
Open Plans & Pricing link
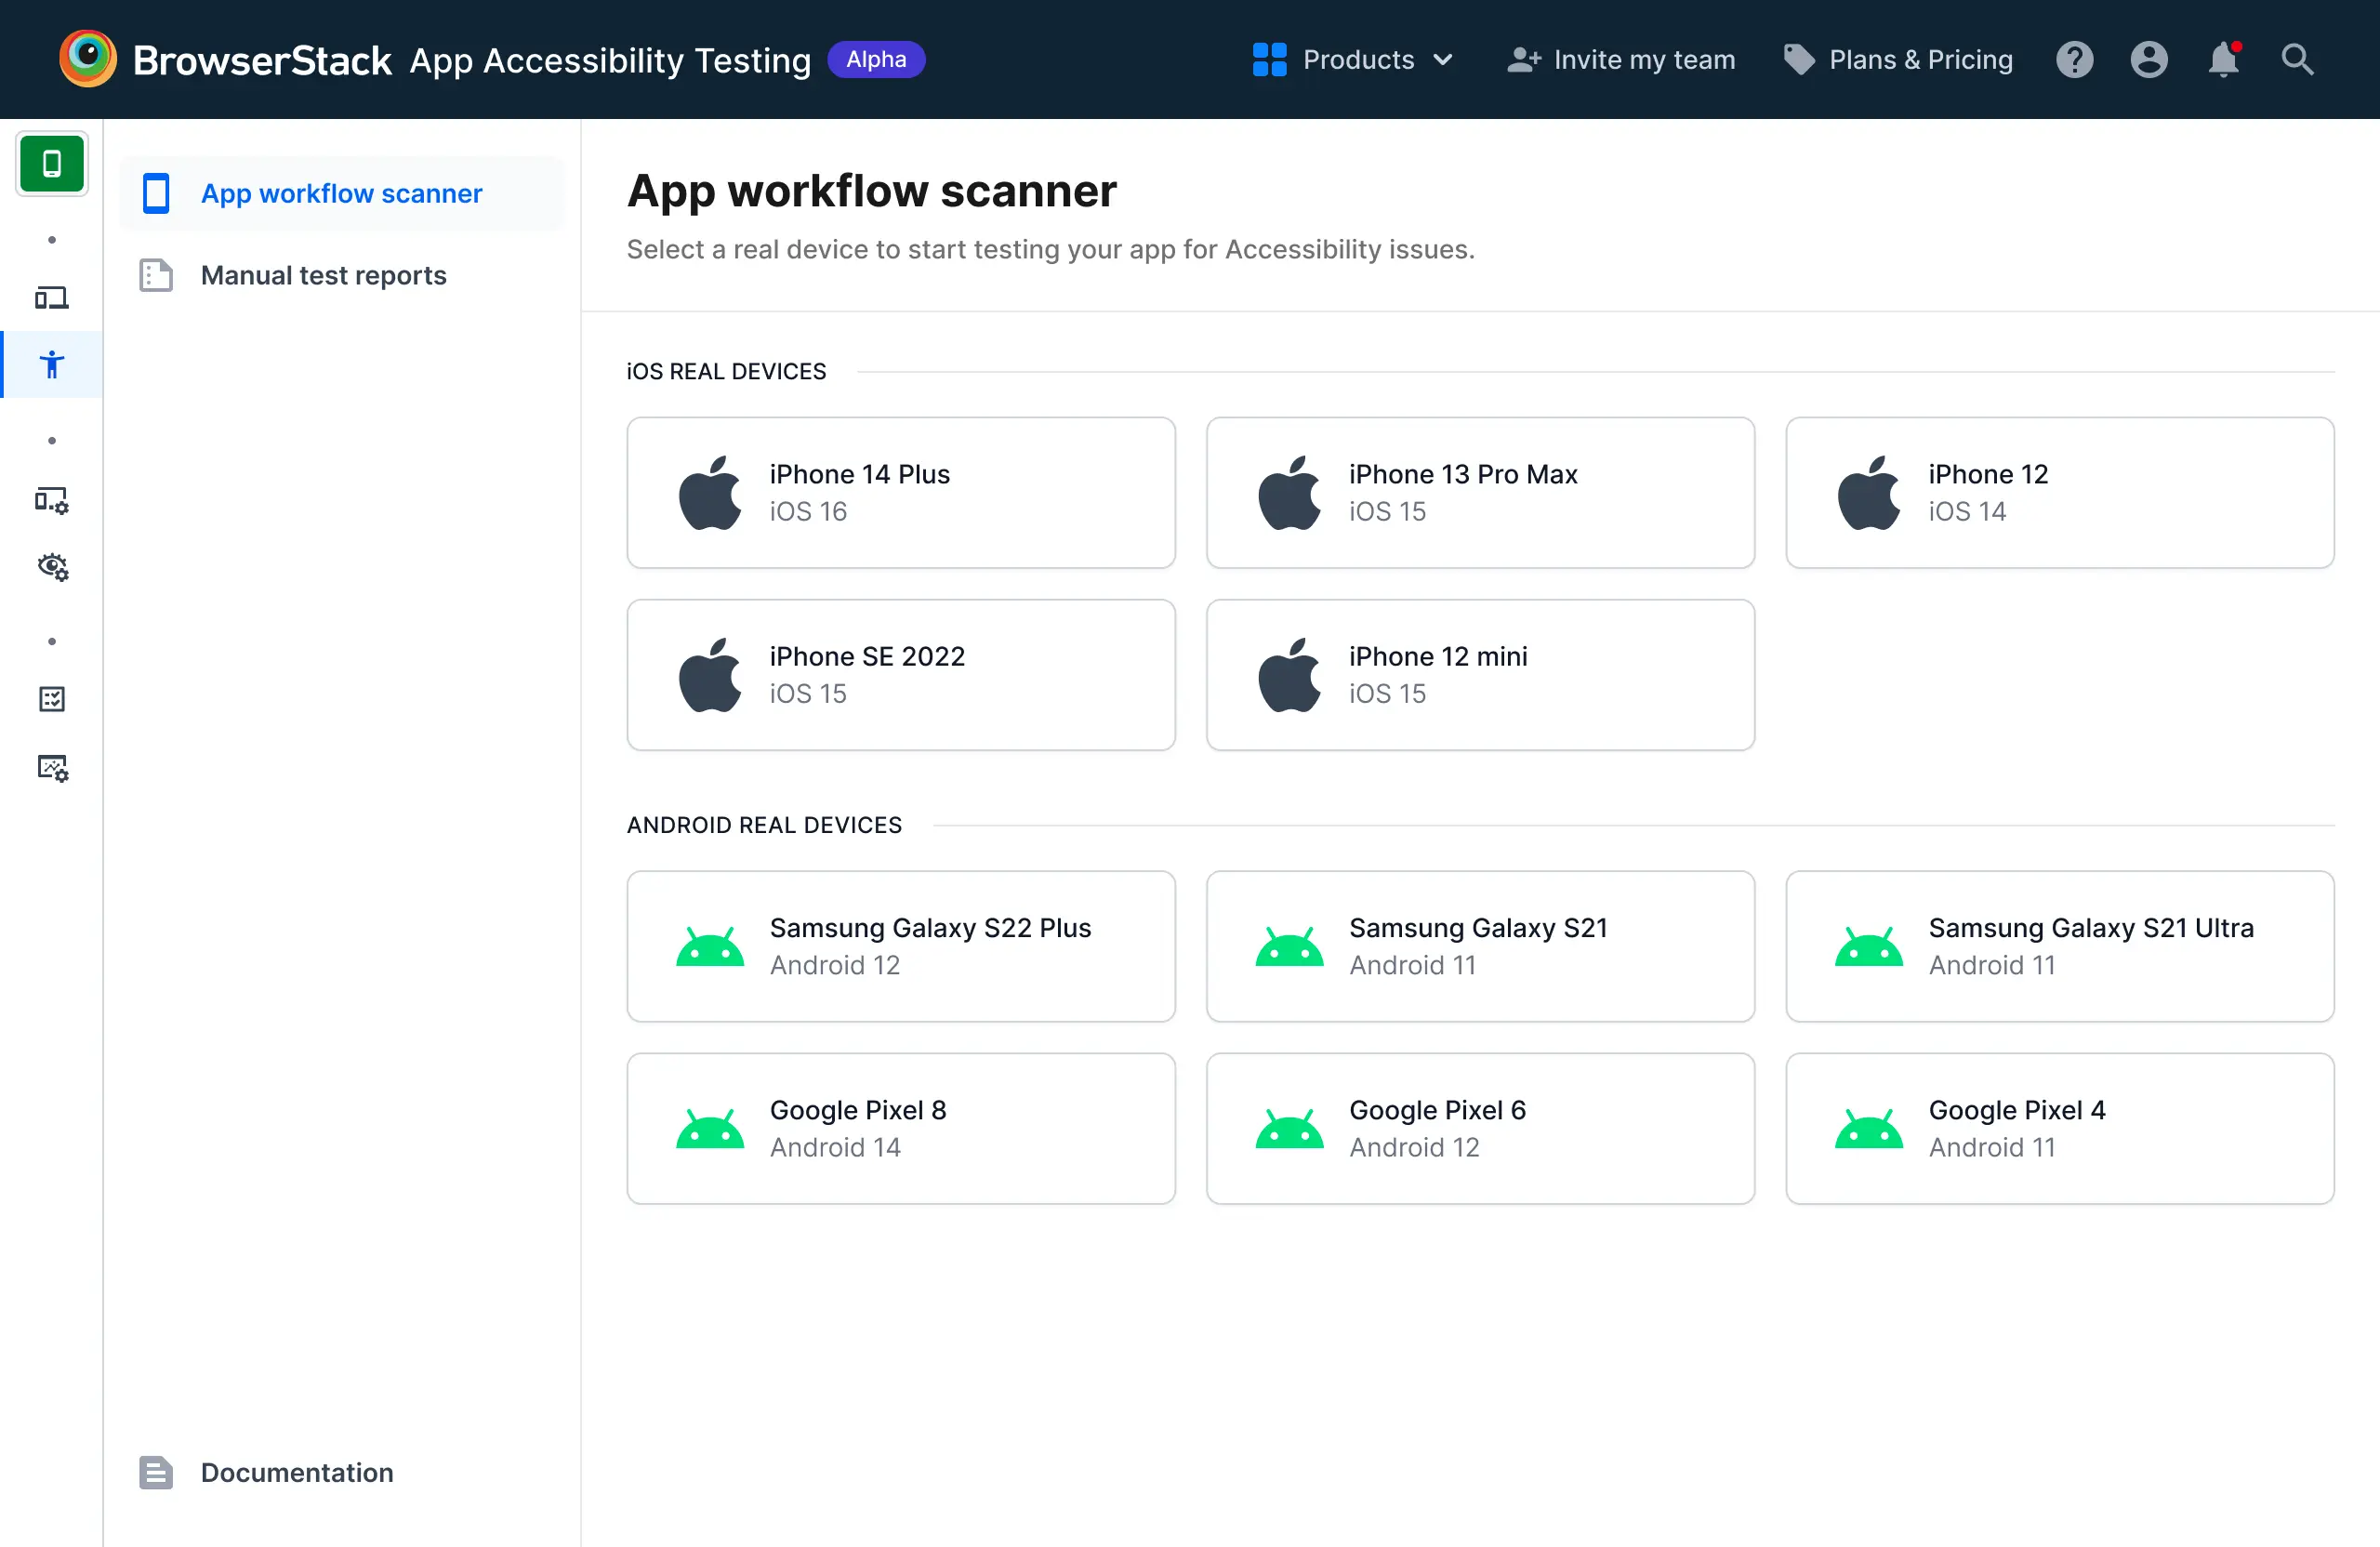point(1898,60)
